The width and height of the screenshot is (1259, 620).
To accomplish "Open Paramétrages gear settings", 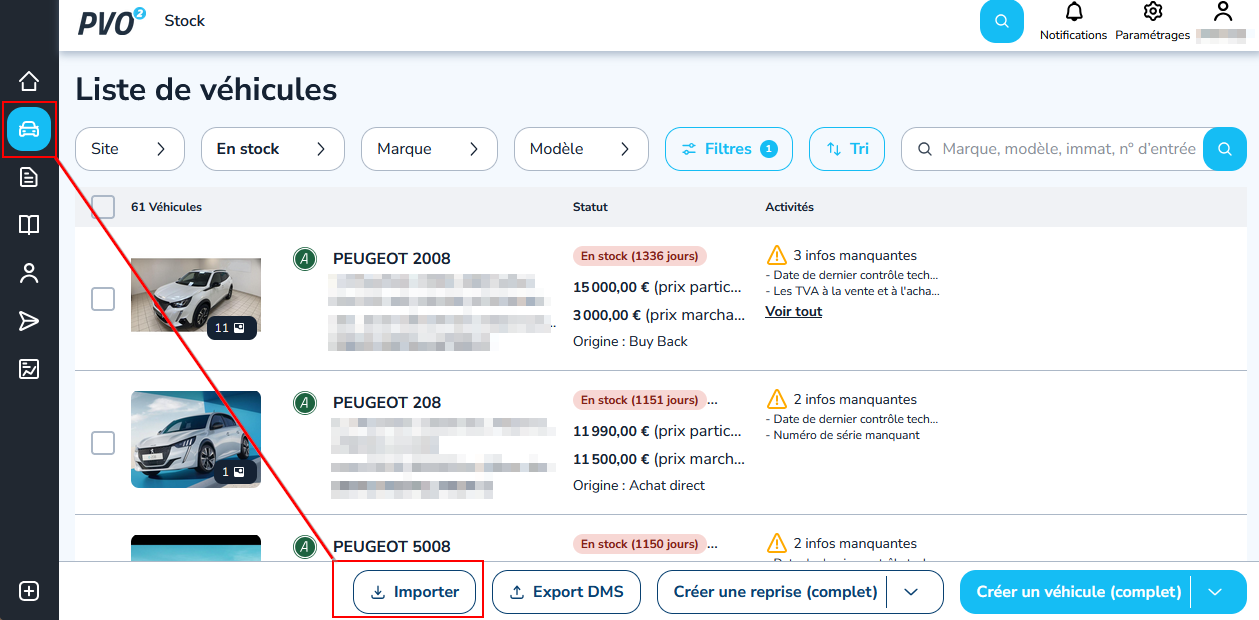I will 1153,22.
